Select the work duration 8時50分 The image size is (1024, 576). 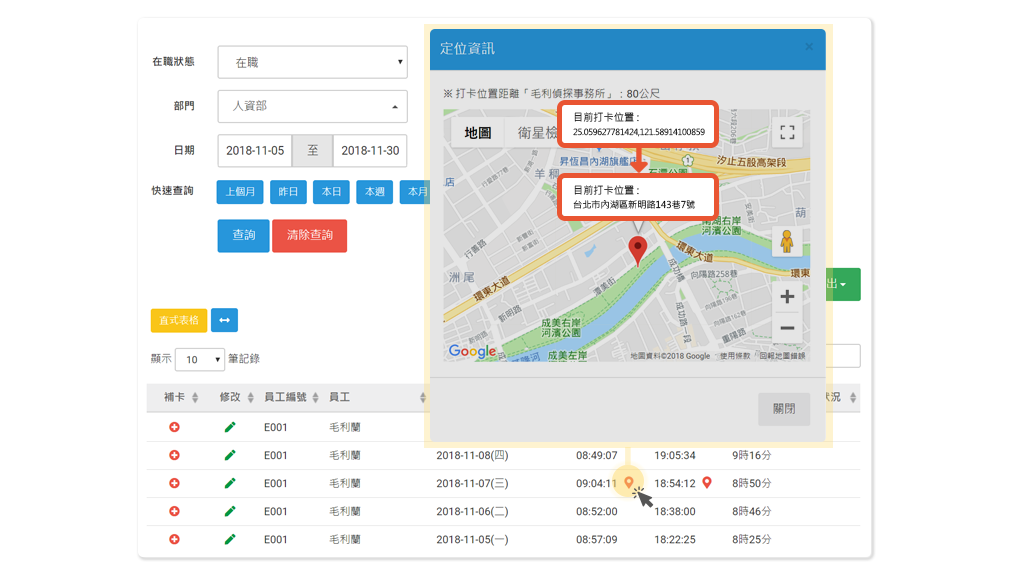[752, 483]
